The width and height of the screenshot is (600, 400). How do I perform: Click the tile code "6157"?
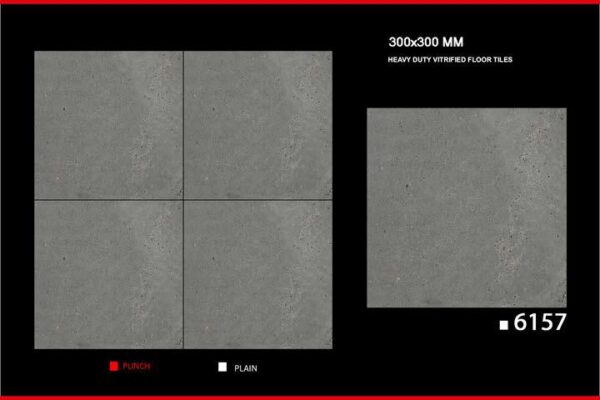540,322
